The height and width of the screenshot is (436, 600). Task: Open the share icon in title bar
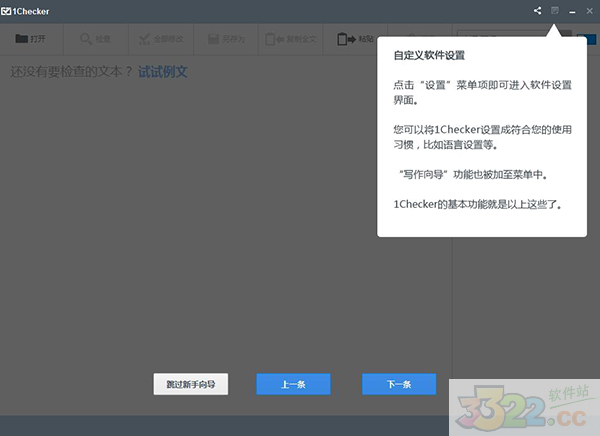[x=537, y=11]
